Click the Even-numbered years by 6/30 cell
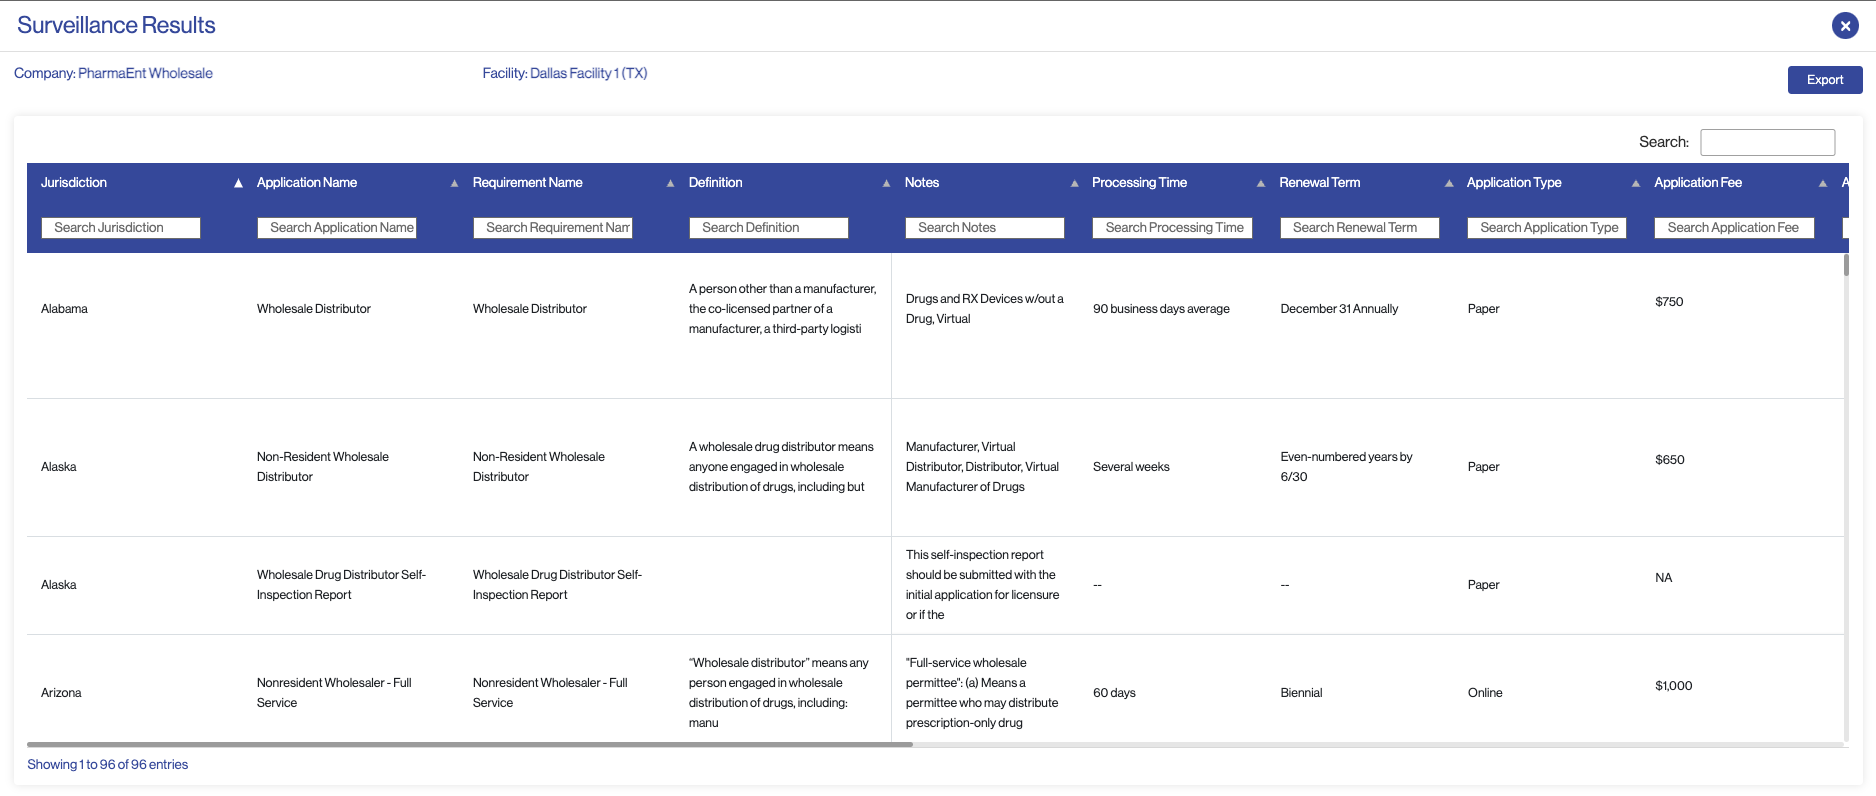This screenshot has width=1876, height=796. point(1346,467)
